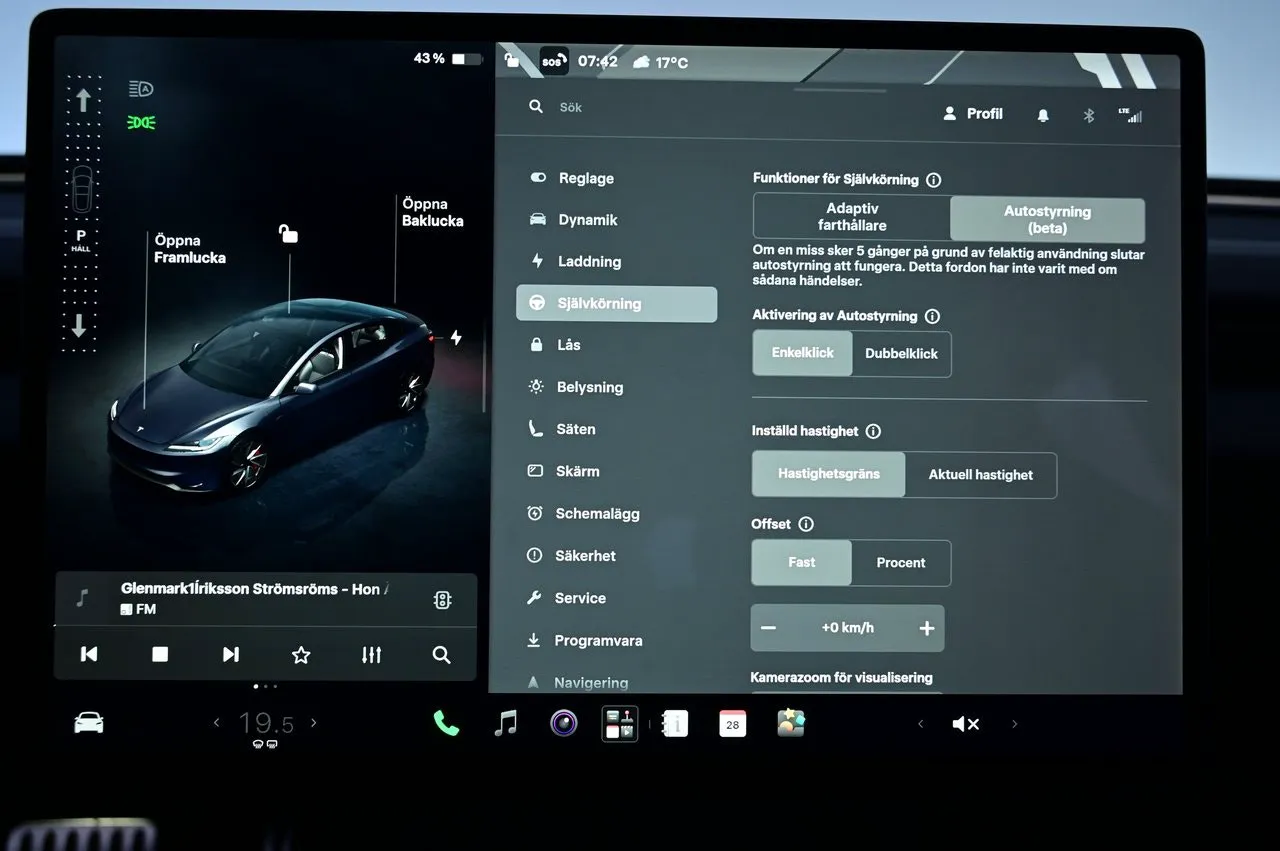The height and width of the screenshot is (851, 1280).
Task: Open Bluetooth settings icon
Action: coord(1089,115)
